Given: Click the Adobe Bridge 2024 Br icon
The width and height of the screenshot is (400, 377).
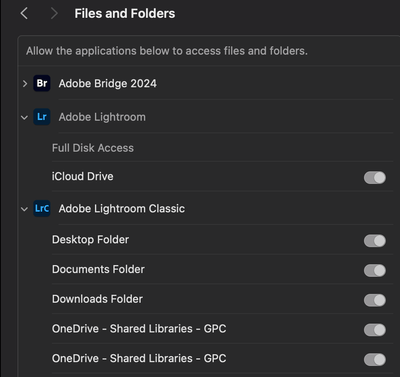Looking at the screenshot, I should (42, 83).
